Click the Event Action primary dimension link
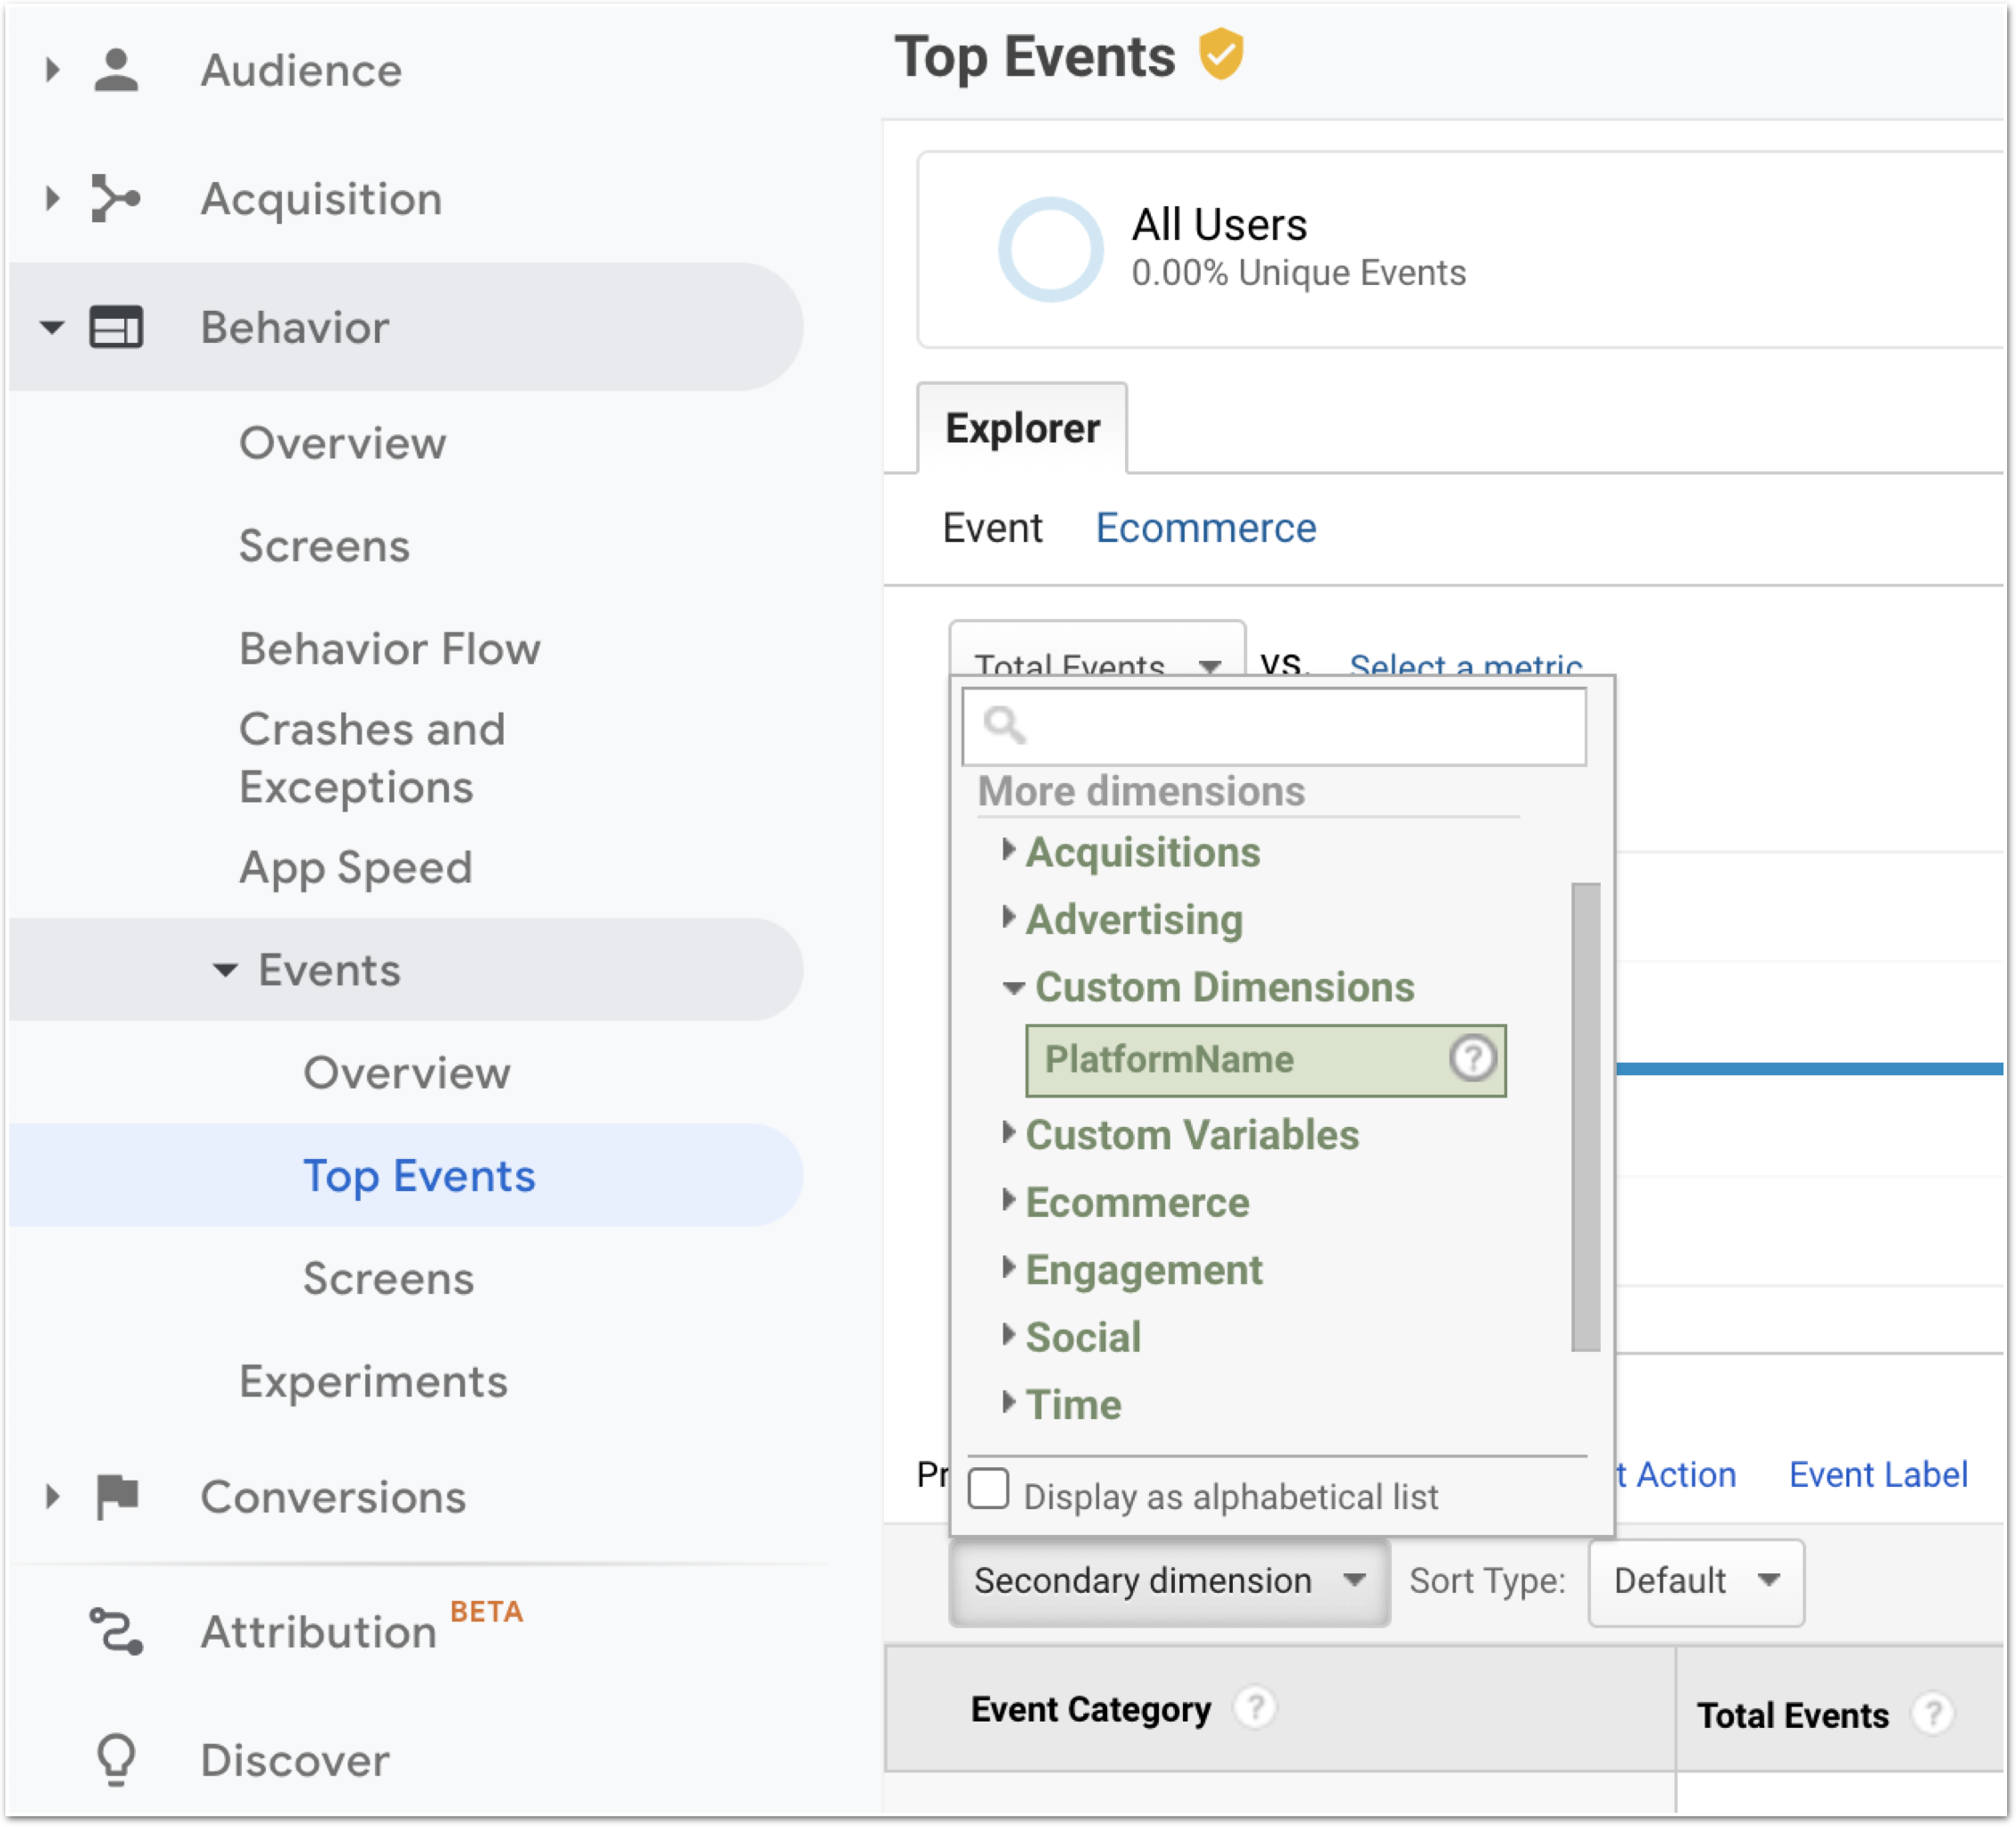The image size is (2016, 1827). 1675,1474
